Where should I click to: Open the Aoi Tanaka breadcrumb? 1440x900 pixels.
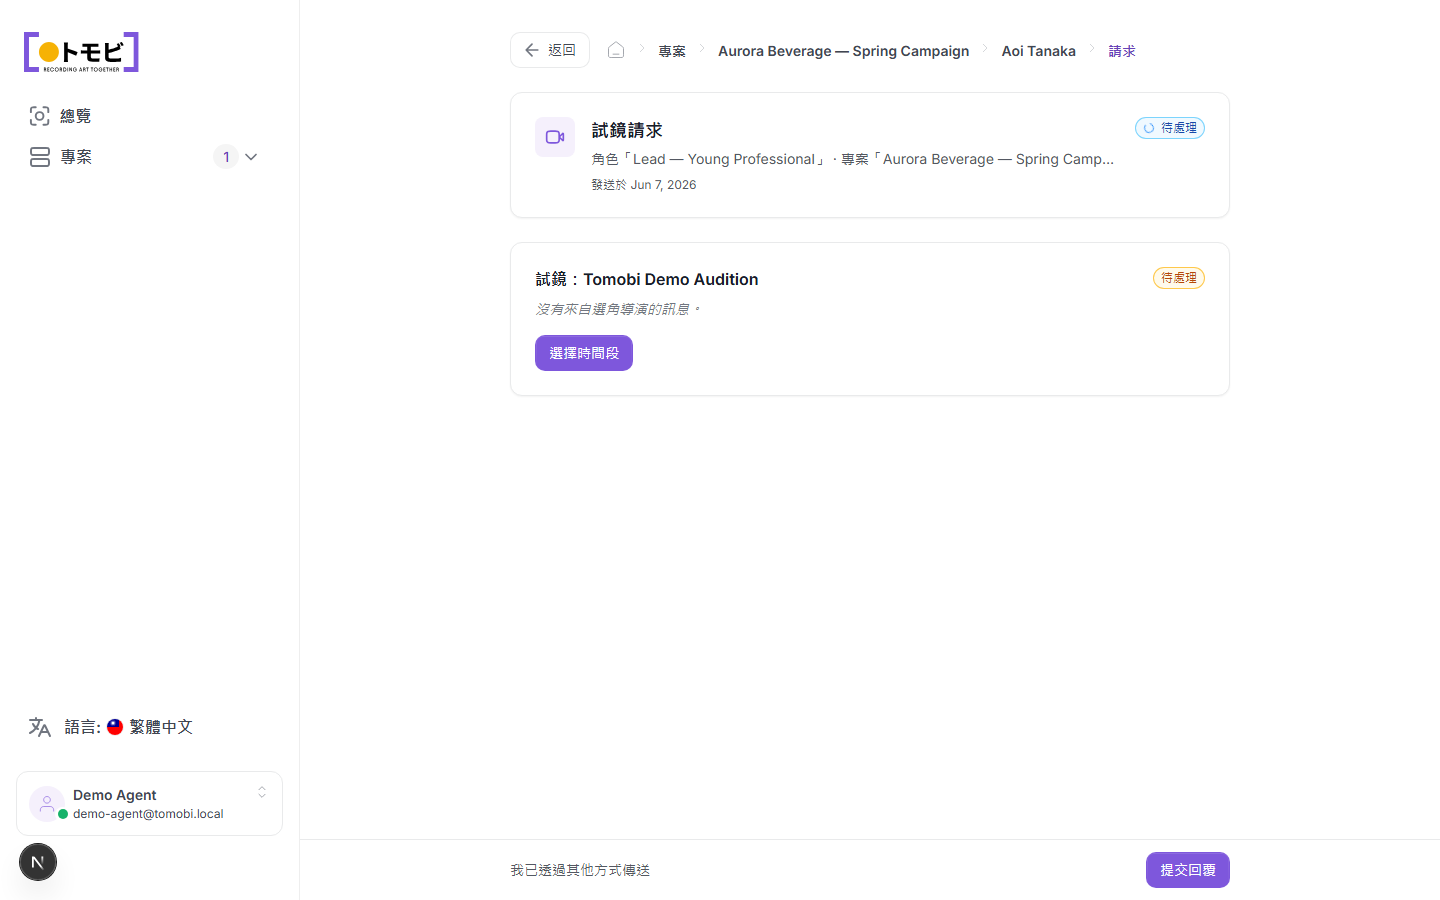(x=1039, y=51)
